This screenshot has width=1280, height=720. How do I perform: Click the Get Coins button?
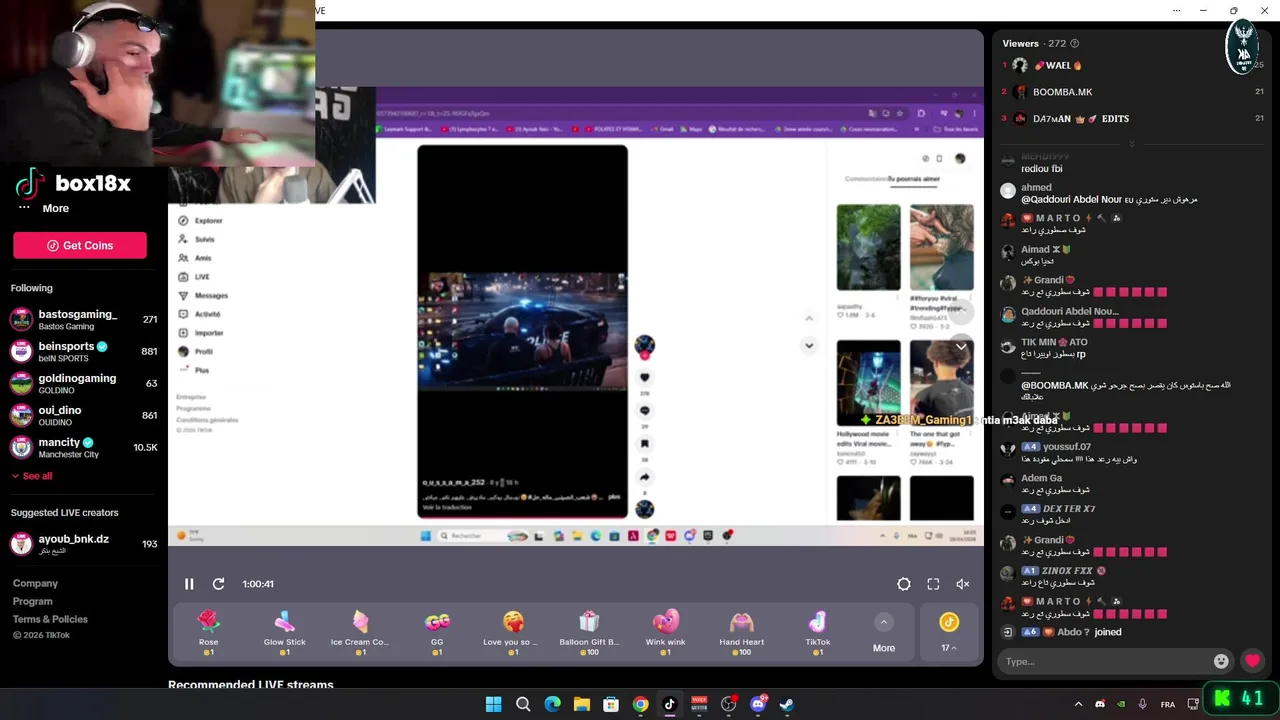[80, 245]
